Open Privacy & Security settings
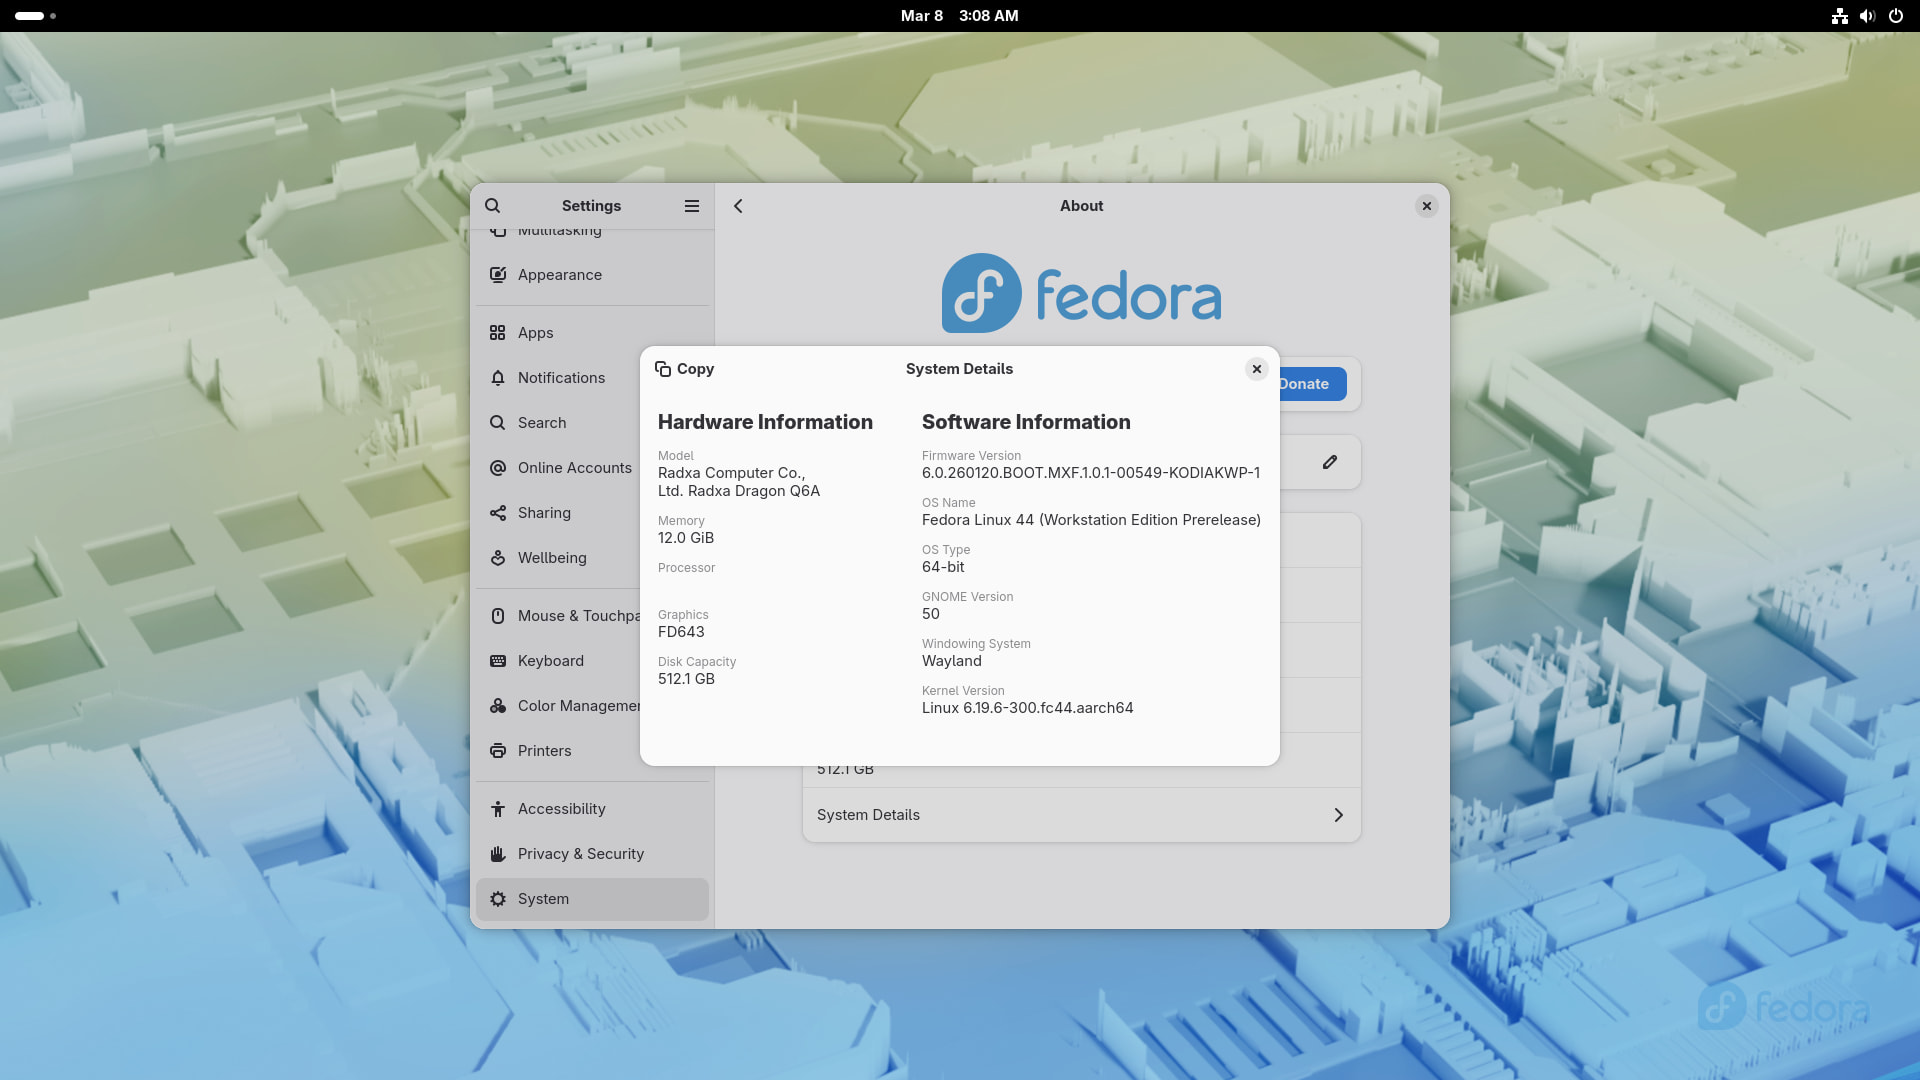The image size is (1920, 1080). tap(593, 854)
